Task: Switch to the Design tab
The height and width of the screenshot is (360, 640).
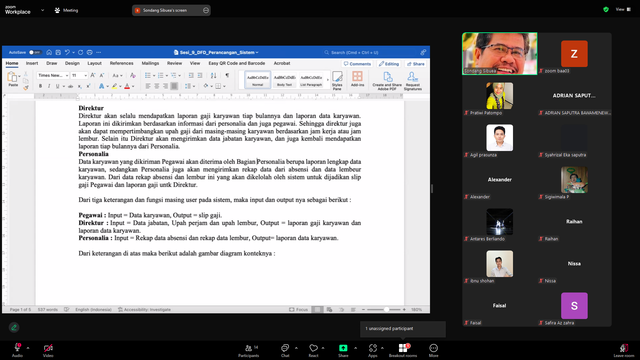Action: click(x=72, y=64)
